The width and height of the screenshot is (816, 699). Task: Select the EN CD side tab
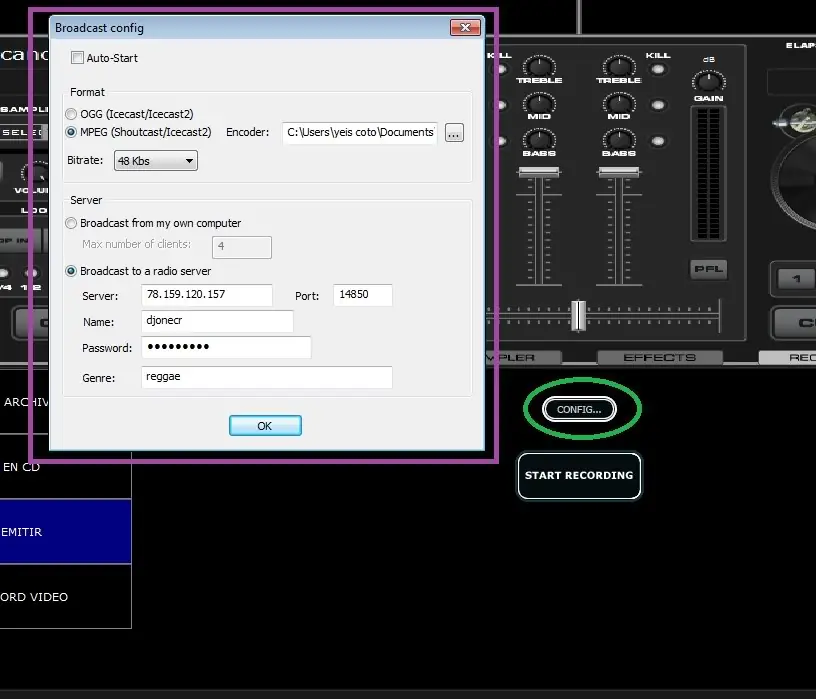(66, 467)
